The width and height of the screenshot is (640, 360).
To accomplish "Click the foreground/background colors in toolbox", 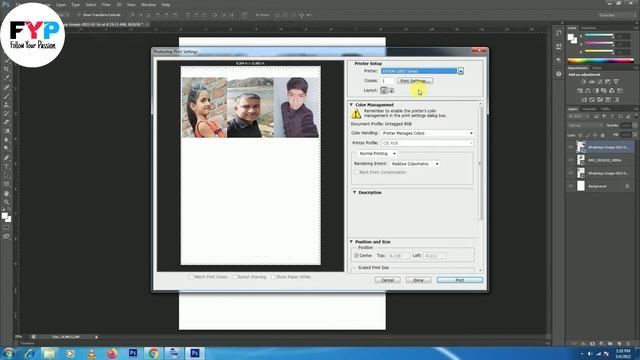I will point(6,217).
